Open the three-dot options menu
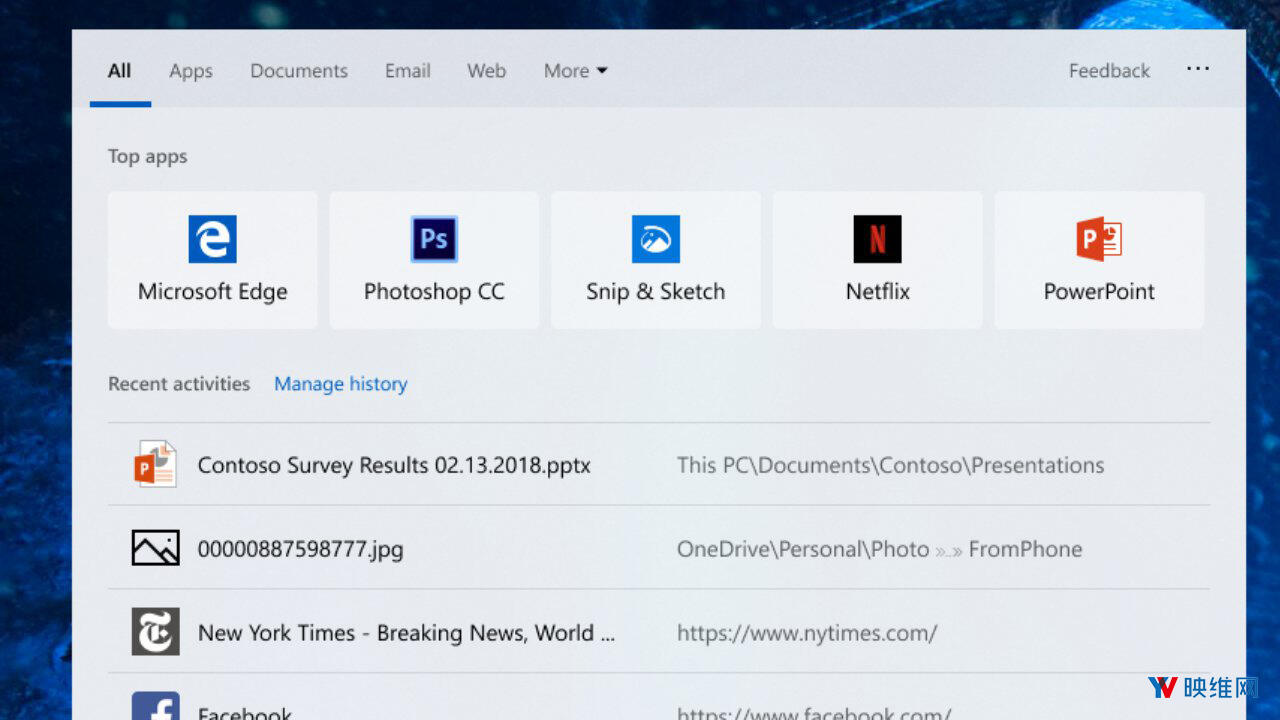The height and width of the screenshot is (720, 1280). click(1197, 69)
